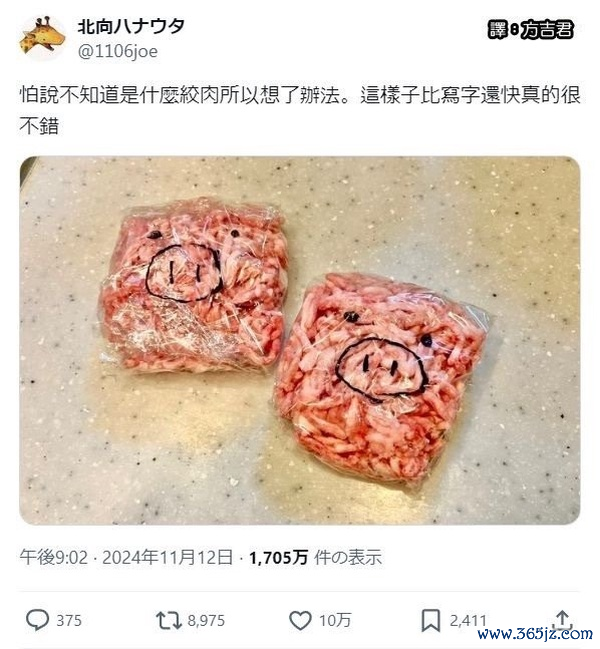600x649 pixels.
Task: Click the reply count 375
Action: 69,621
